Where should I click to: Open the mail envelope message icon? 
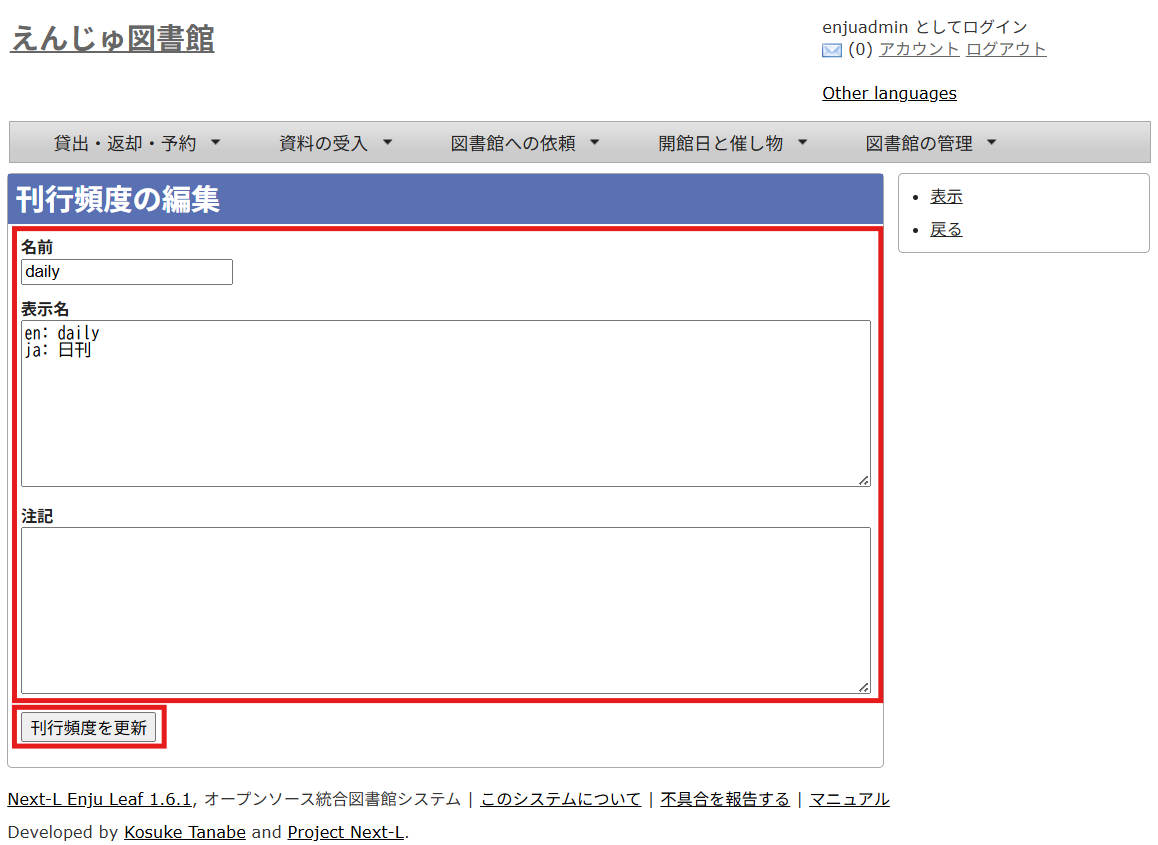coord(832,50)
